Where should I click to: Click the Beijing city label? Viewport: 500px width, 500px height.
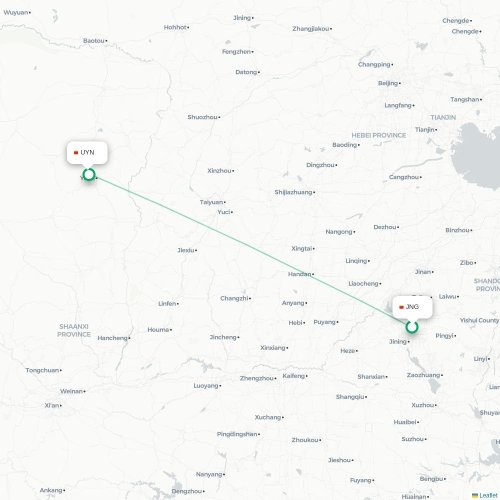[x=388, y=83]
